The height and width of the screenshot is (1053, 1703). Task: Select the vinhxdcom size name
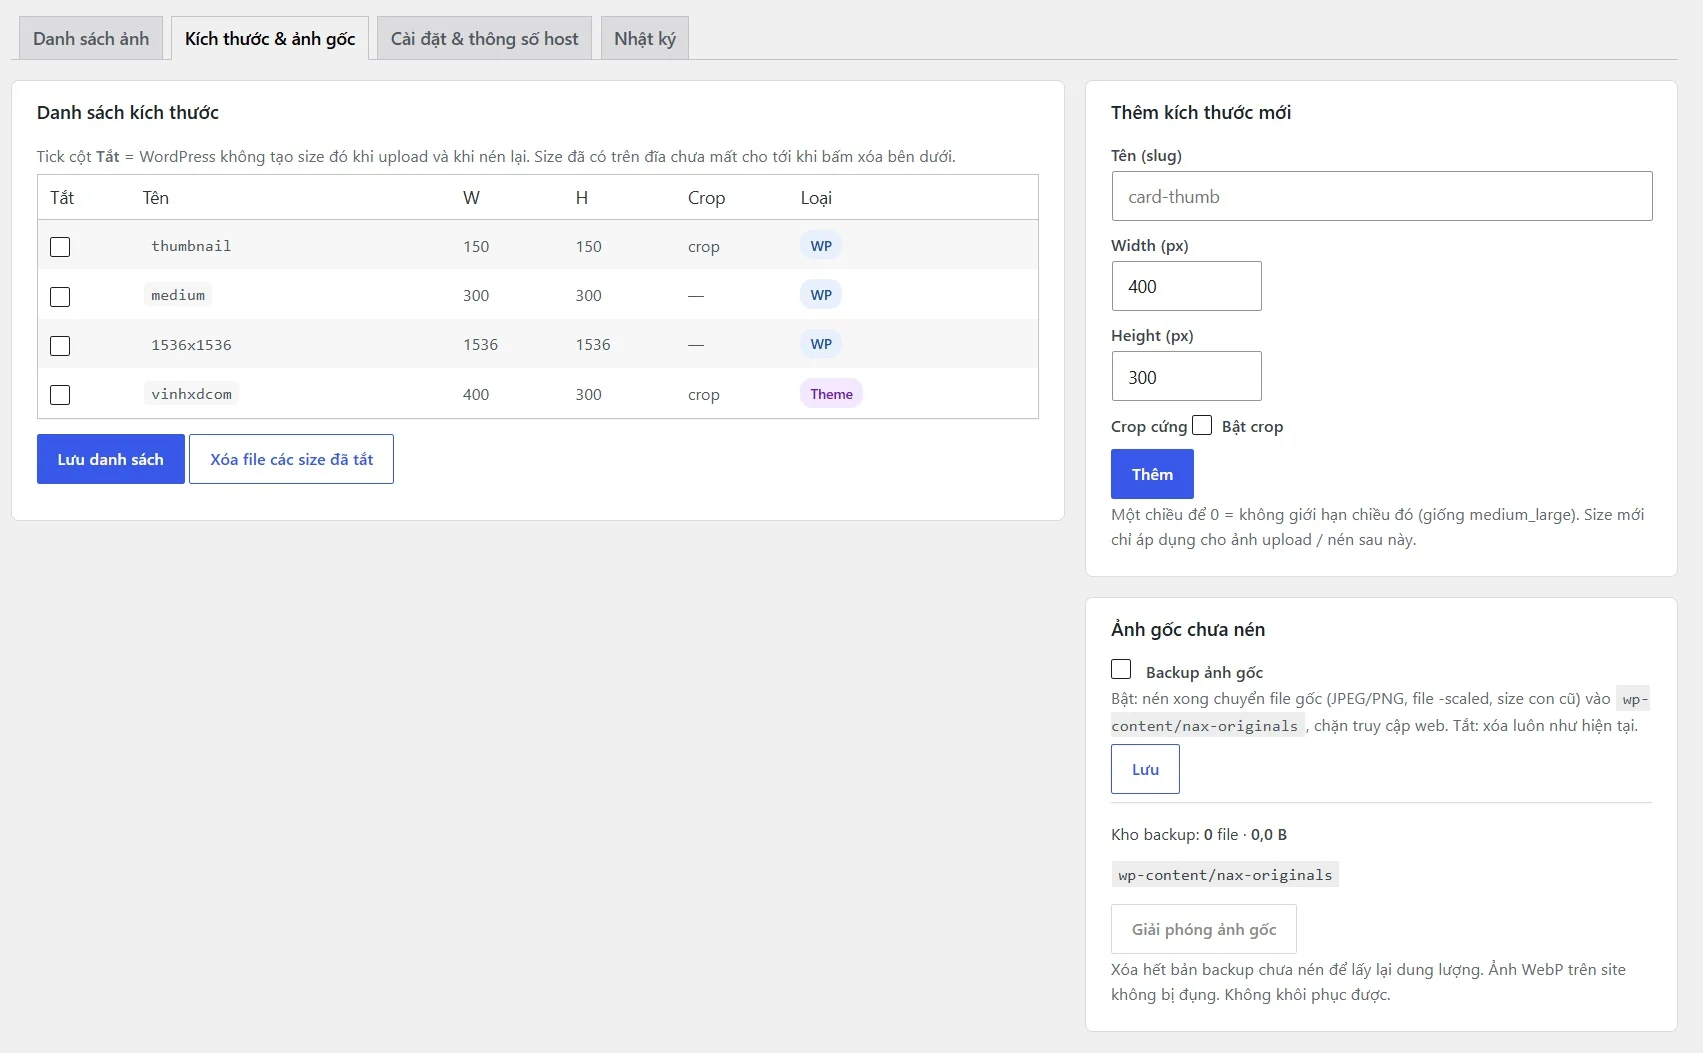[191, 394]
